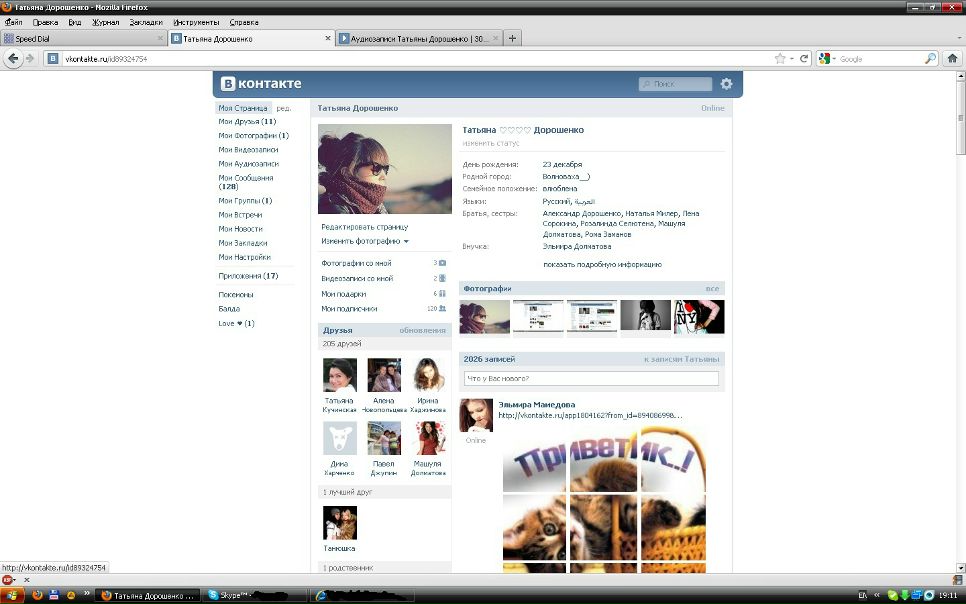966x604 pixels.
Task: Open the Google search engine dropdown
Action: click(827, 59)
